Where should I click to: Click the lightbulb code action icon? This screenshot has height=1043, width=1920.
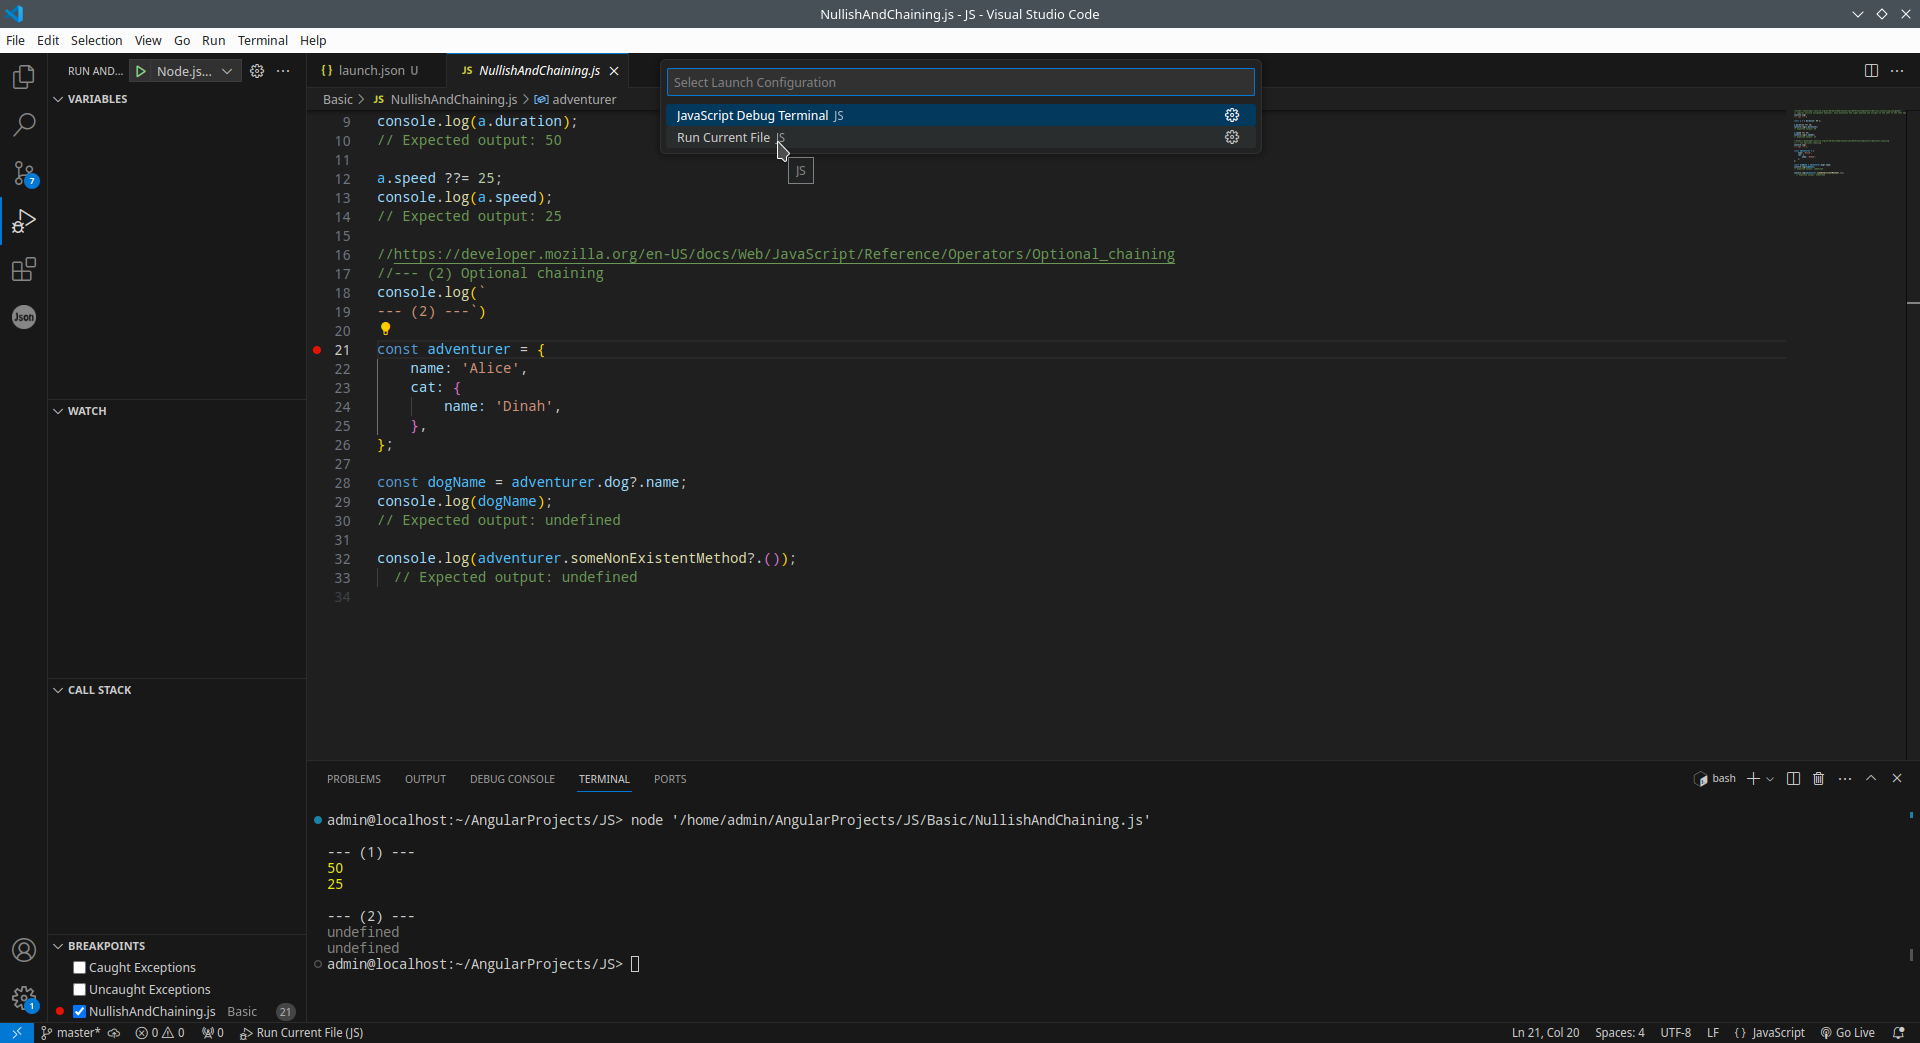coord(385,329)
